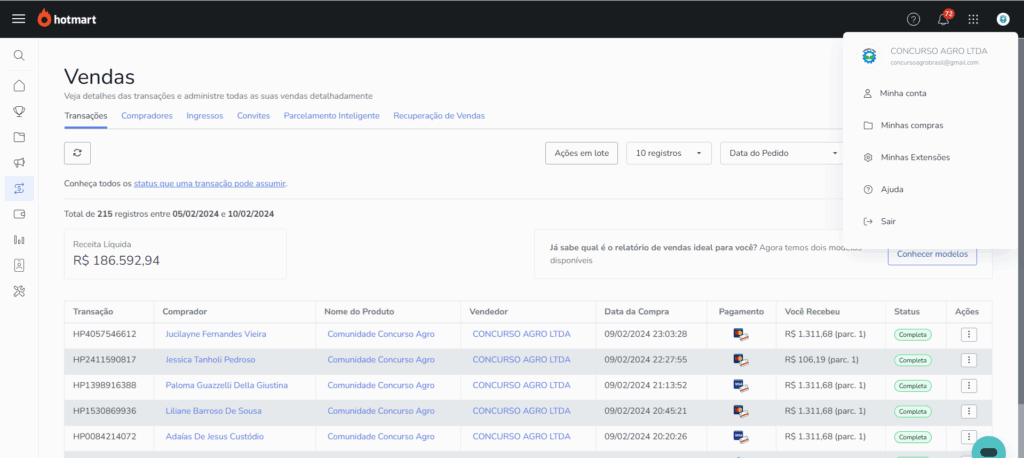Switch to the Convites tab
Screen dimensions: 1024x458
pos(253,116)
